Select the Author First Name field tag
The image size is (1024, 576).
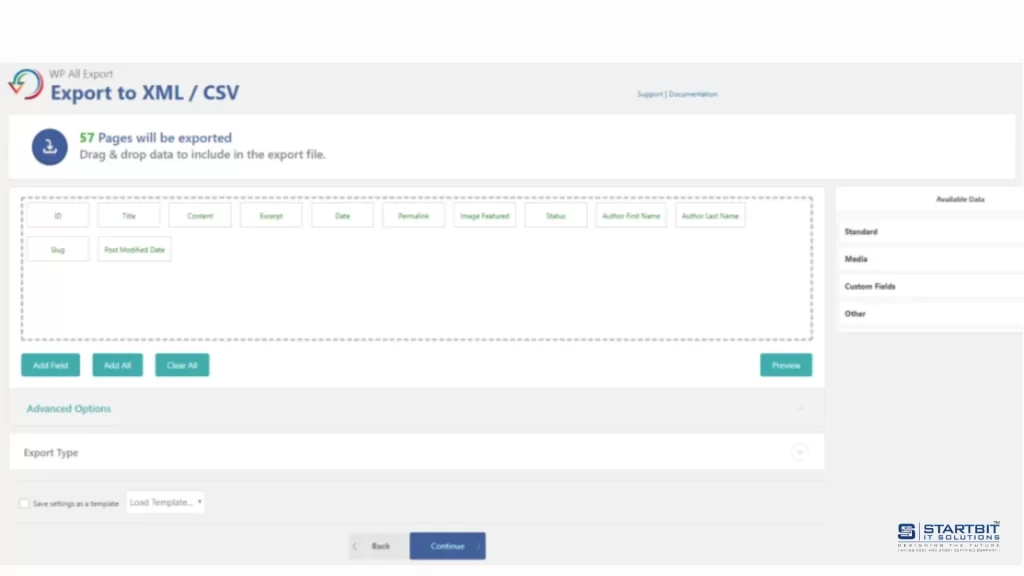[631, 215]
